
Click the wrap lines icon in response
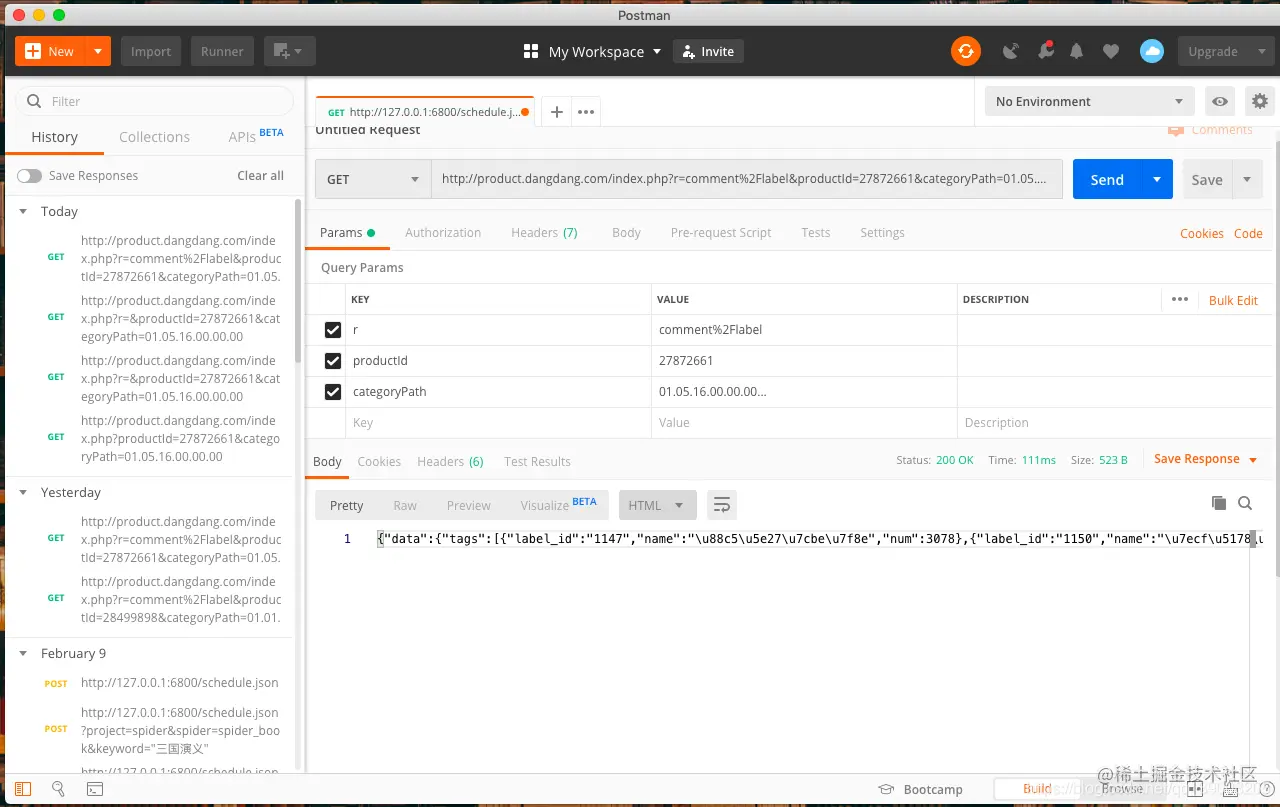click(721, 505)
